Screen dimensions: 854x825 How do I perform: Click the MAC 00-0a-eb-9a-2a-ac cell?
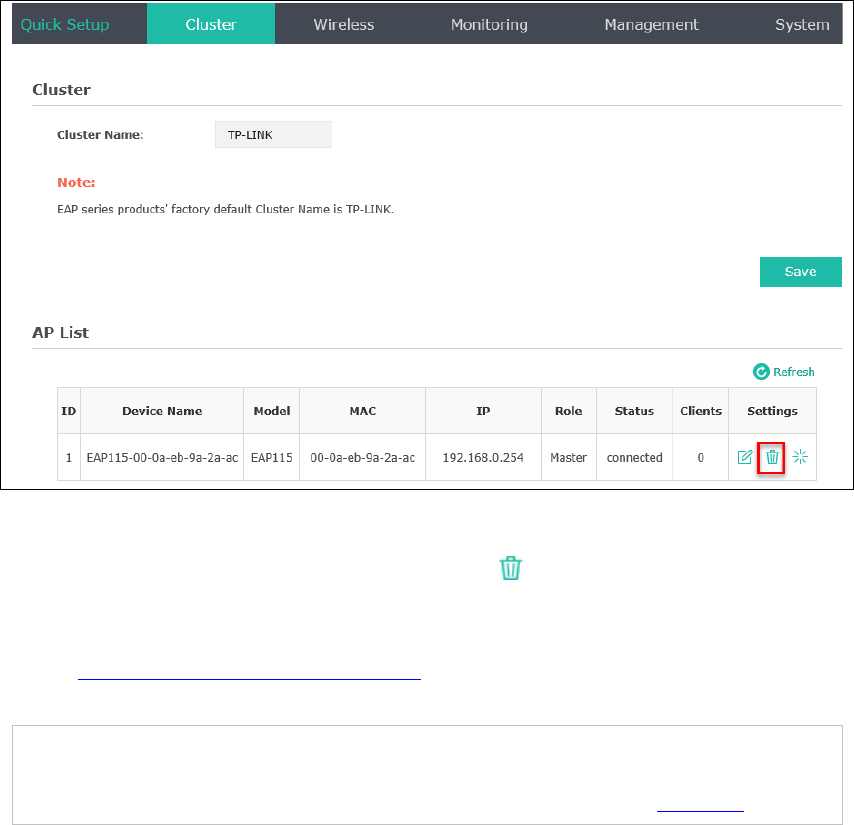[363, 457]
